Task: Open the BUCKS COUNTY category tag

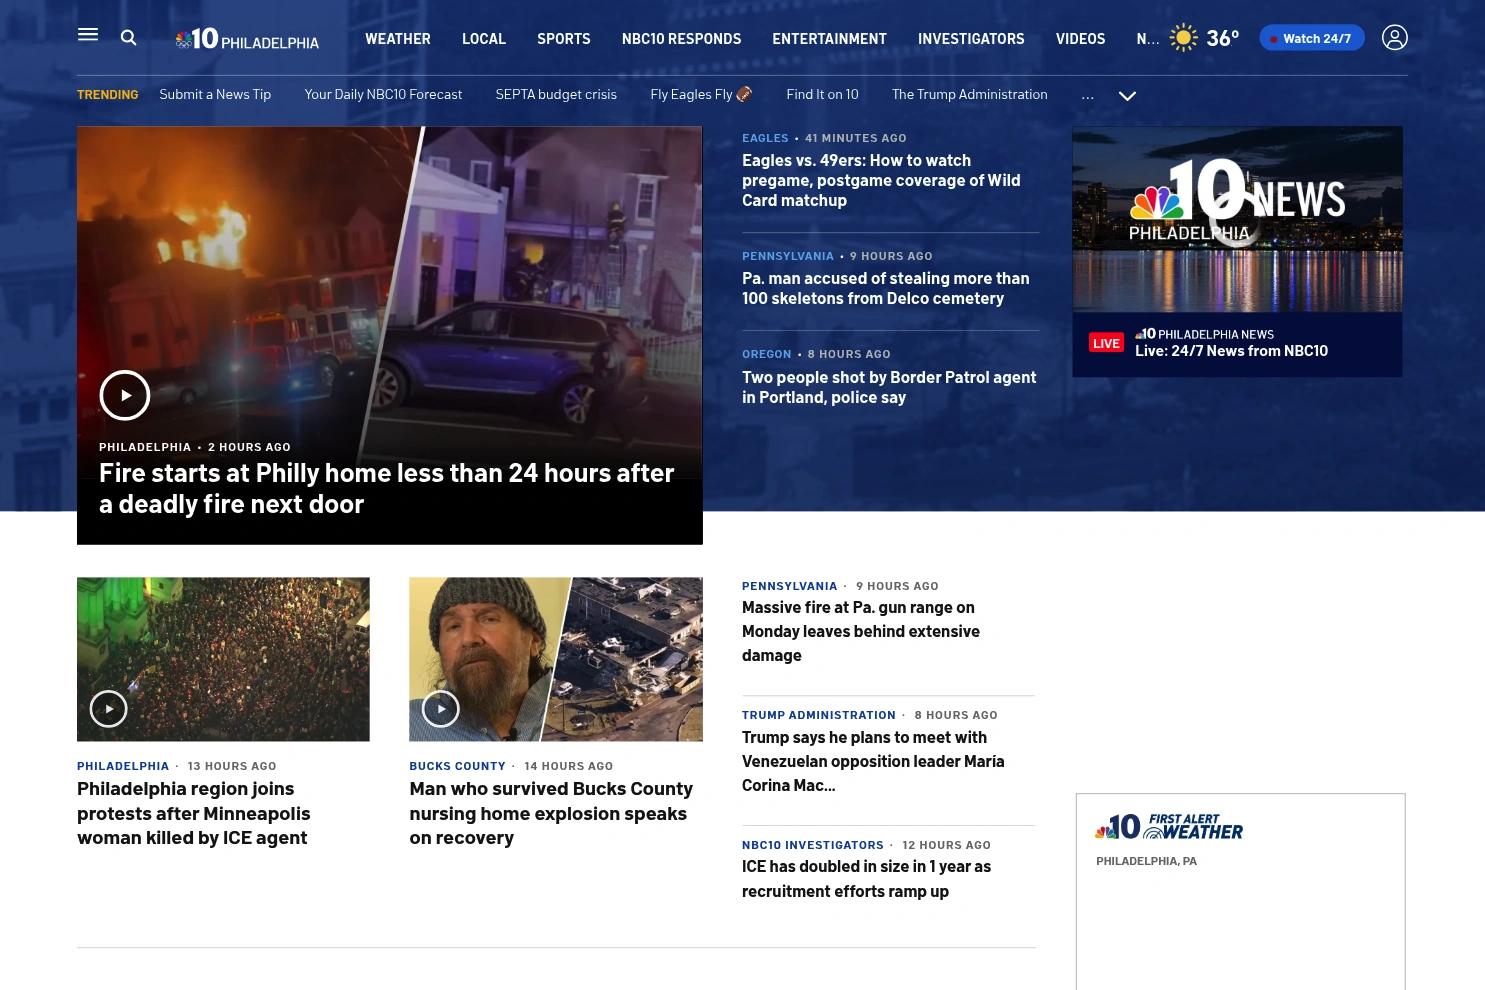Action: tap(457, 766)
